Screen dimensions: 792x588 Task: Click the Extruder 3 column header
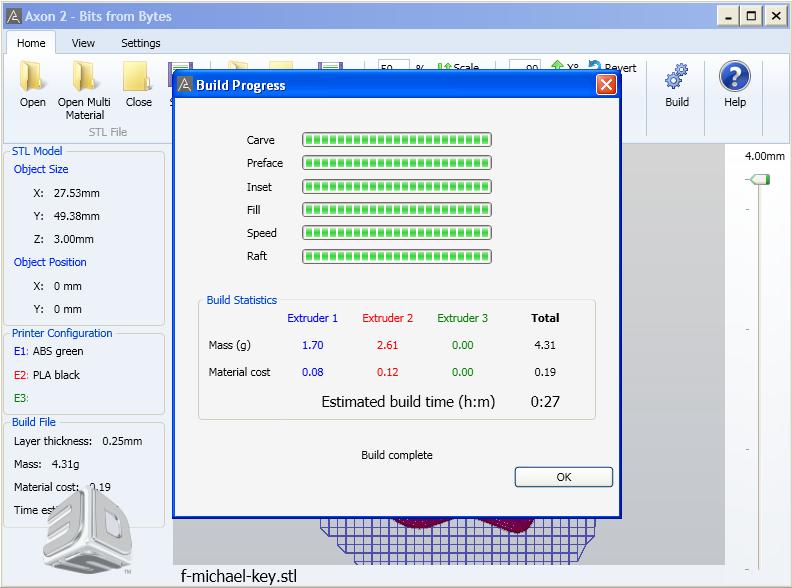click(462, 318)
